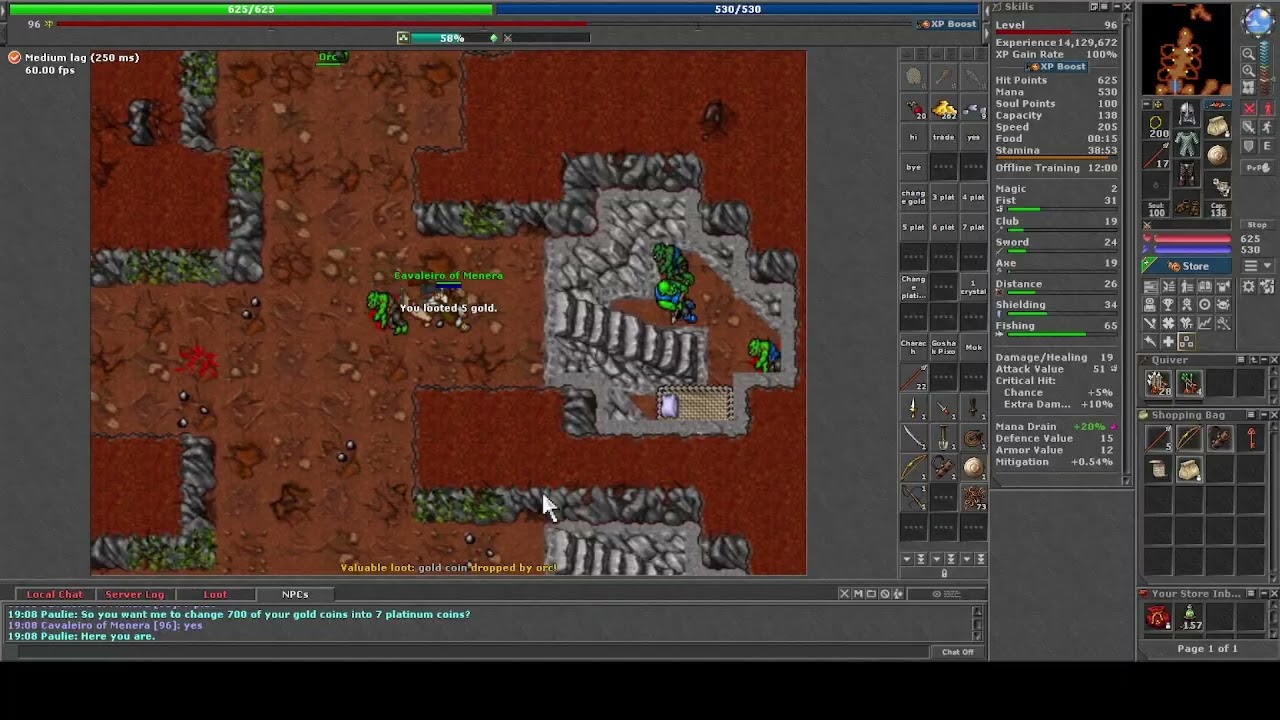Open the options gear icon
Screen dimensions: 1280x720
(1248, 286)
